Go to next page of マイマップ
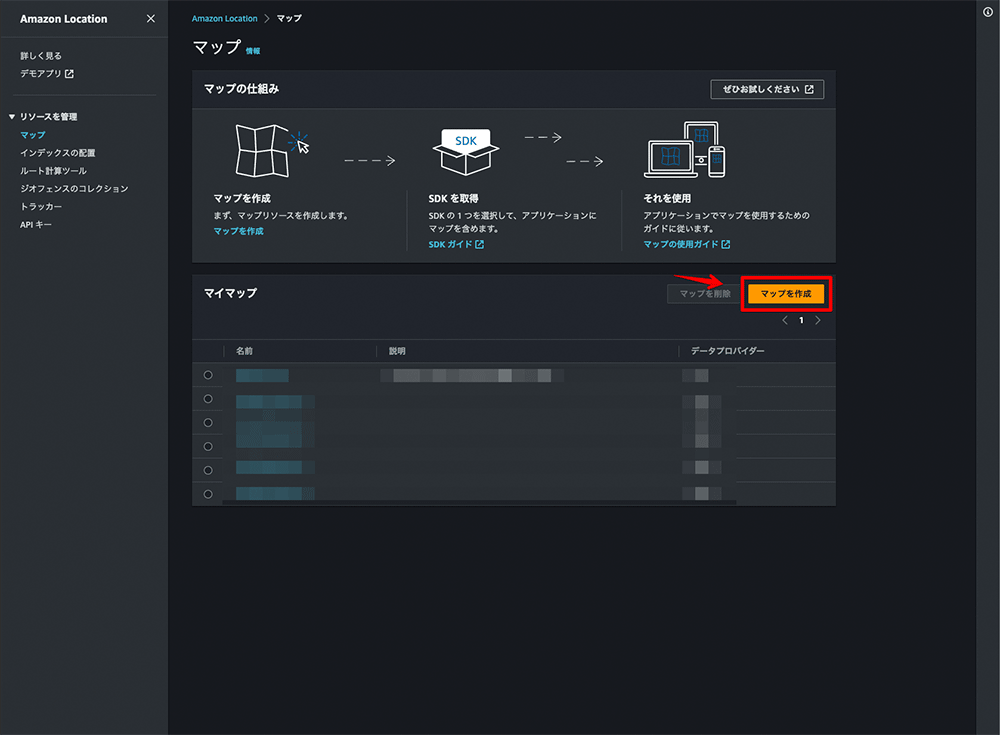 click(818, 320)
